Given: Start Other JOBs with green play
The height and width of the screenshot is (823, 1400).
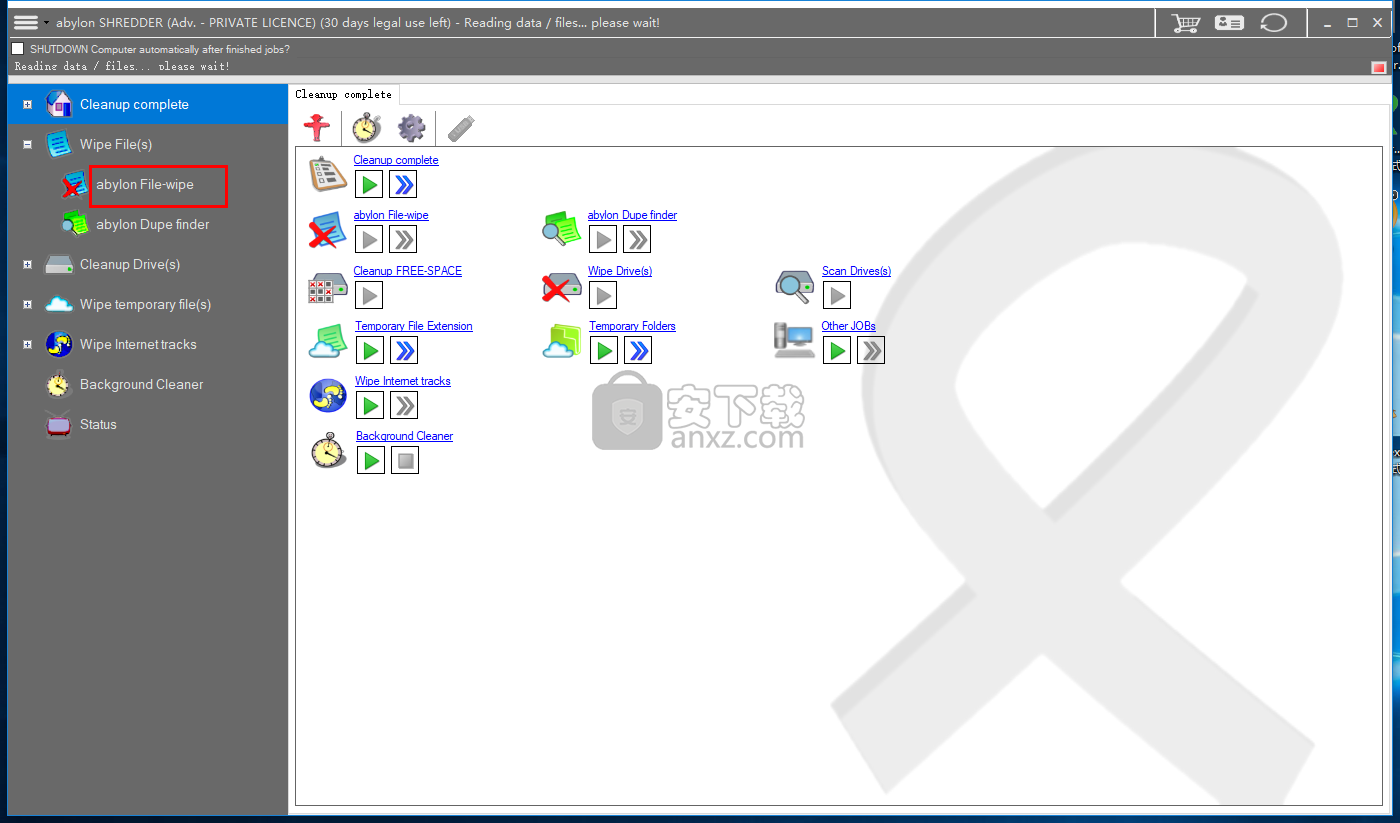Looking at the screenshot, I should coord(837,350).
